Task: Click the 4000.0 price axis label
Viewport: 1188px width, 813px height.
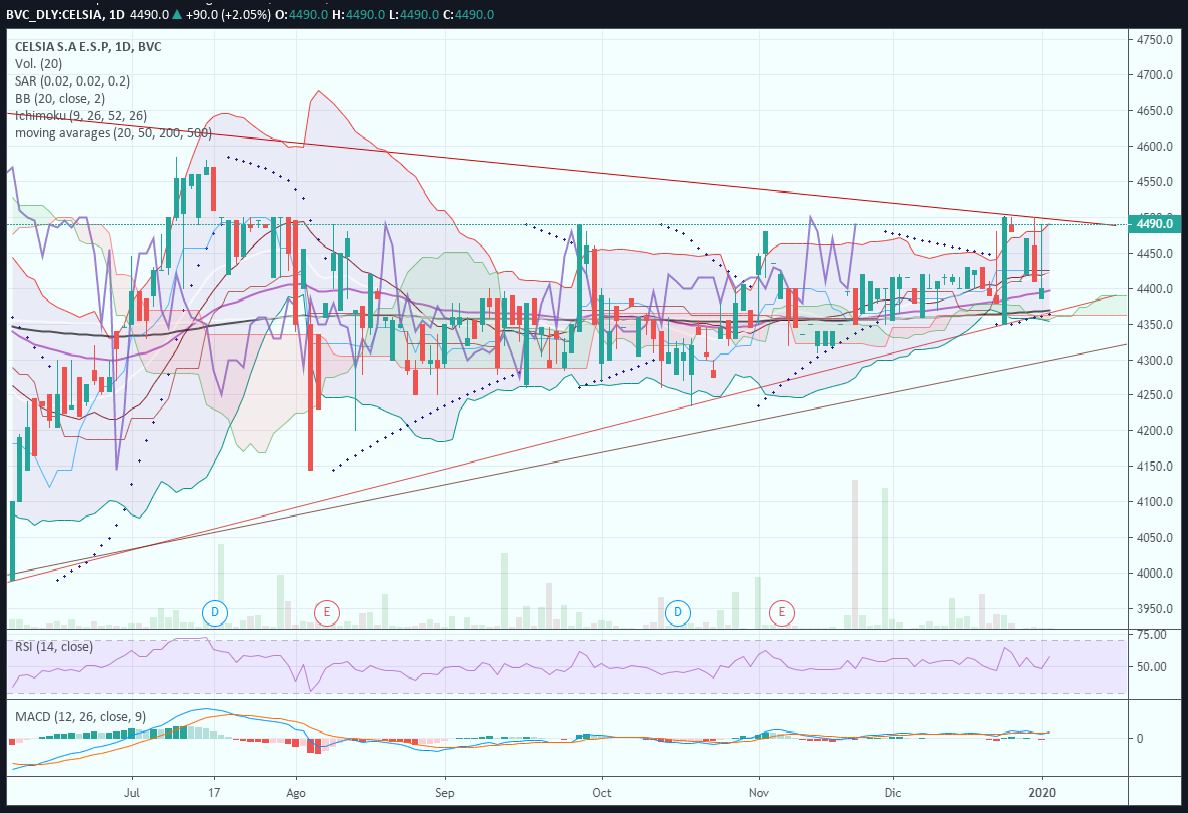Action: tap(1155, 573)
